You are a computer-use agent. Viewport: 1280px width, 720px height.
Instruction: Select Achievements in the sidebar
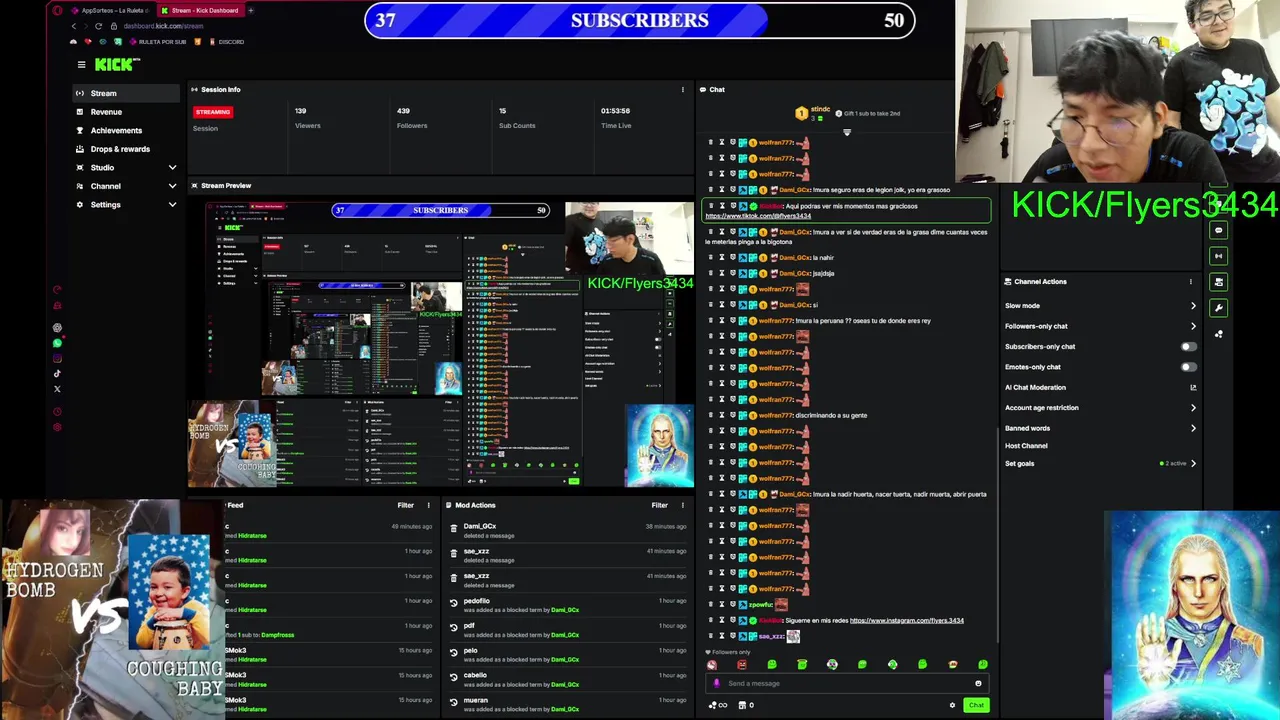pos(126,130)
